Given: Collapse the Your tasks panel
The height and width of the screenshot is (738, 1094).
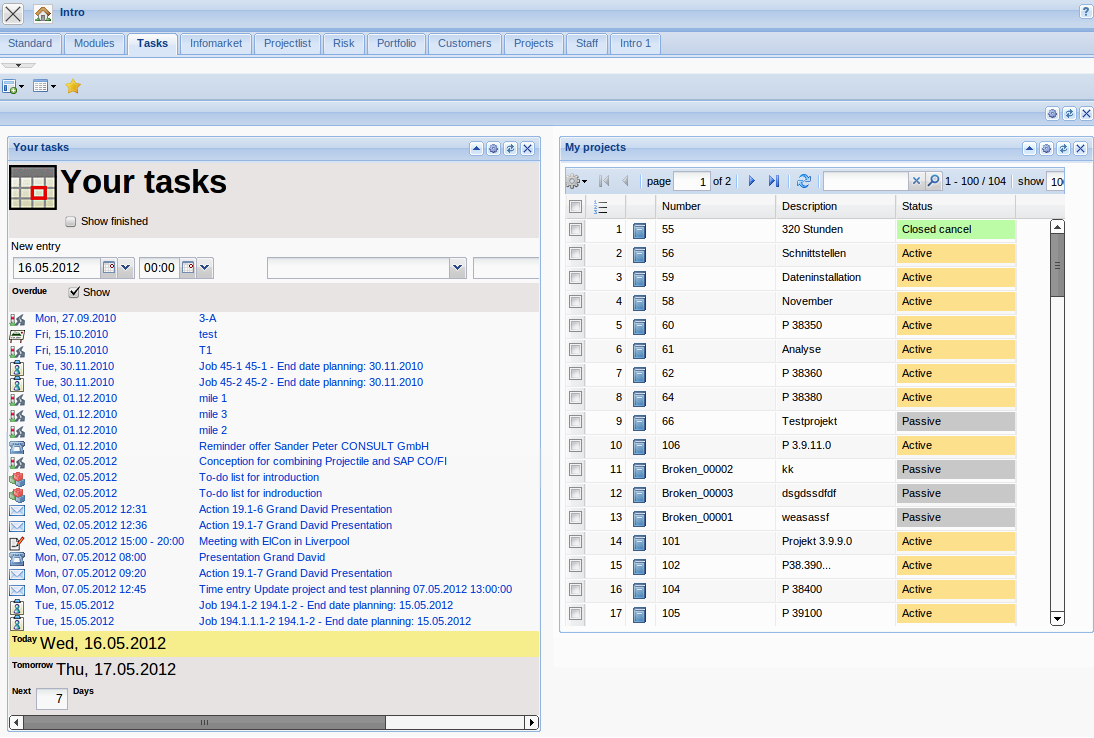Looking at the screenshot, I should tap(476, 148).
